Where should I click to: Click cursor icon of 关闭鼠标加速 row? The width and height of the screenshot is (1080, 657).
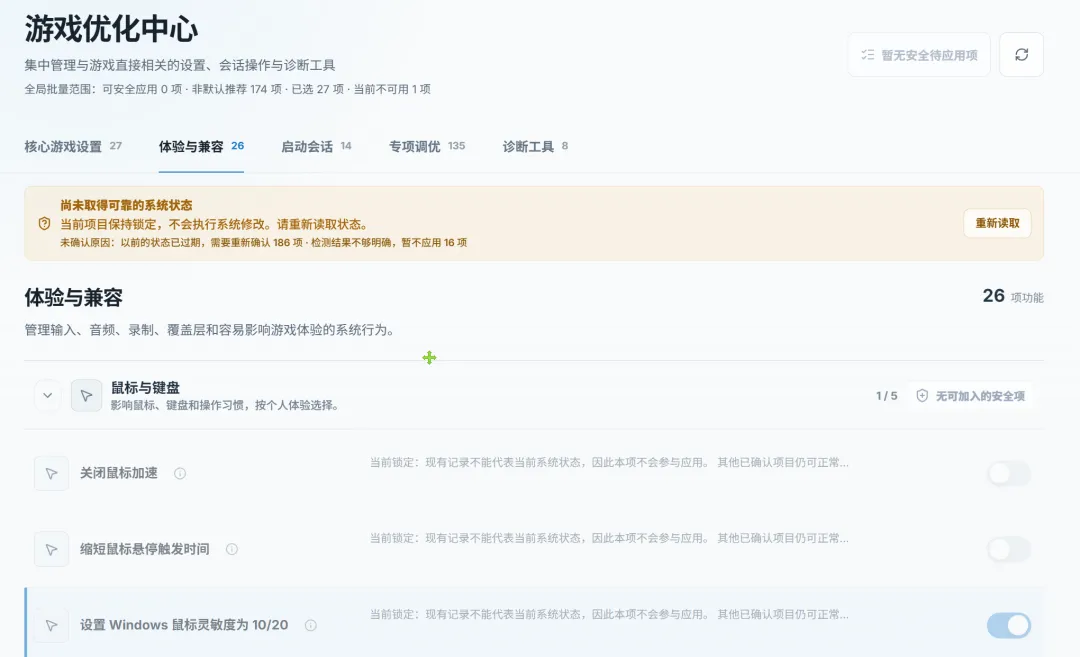pos(51,473)
